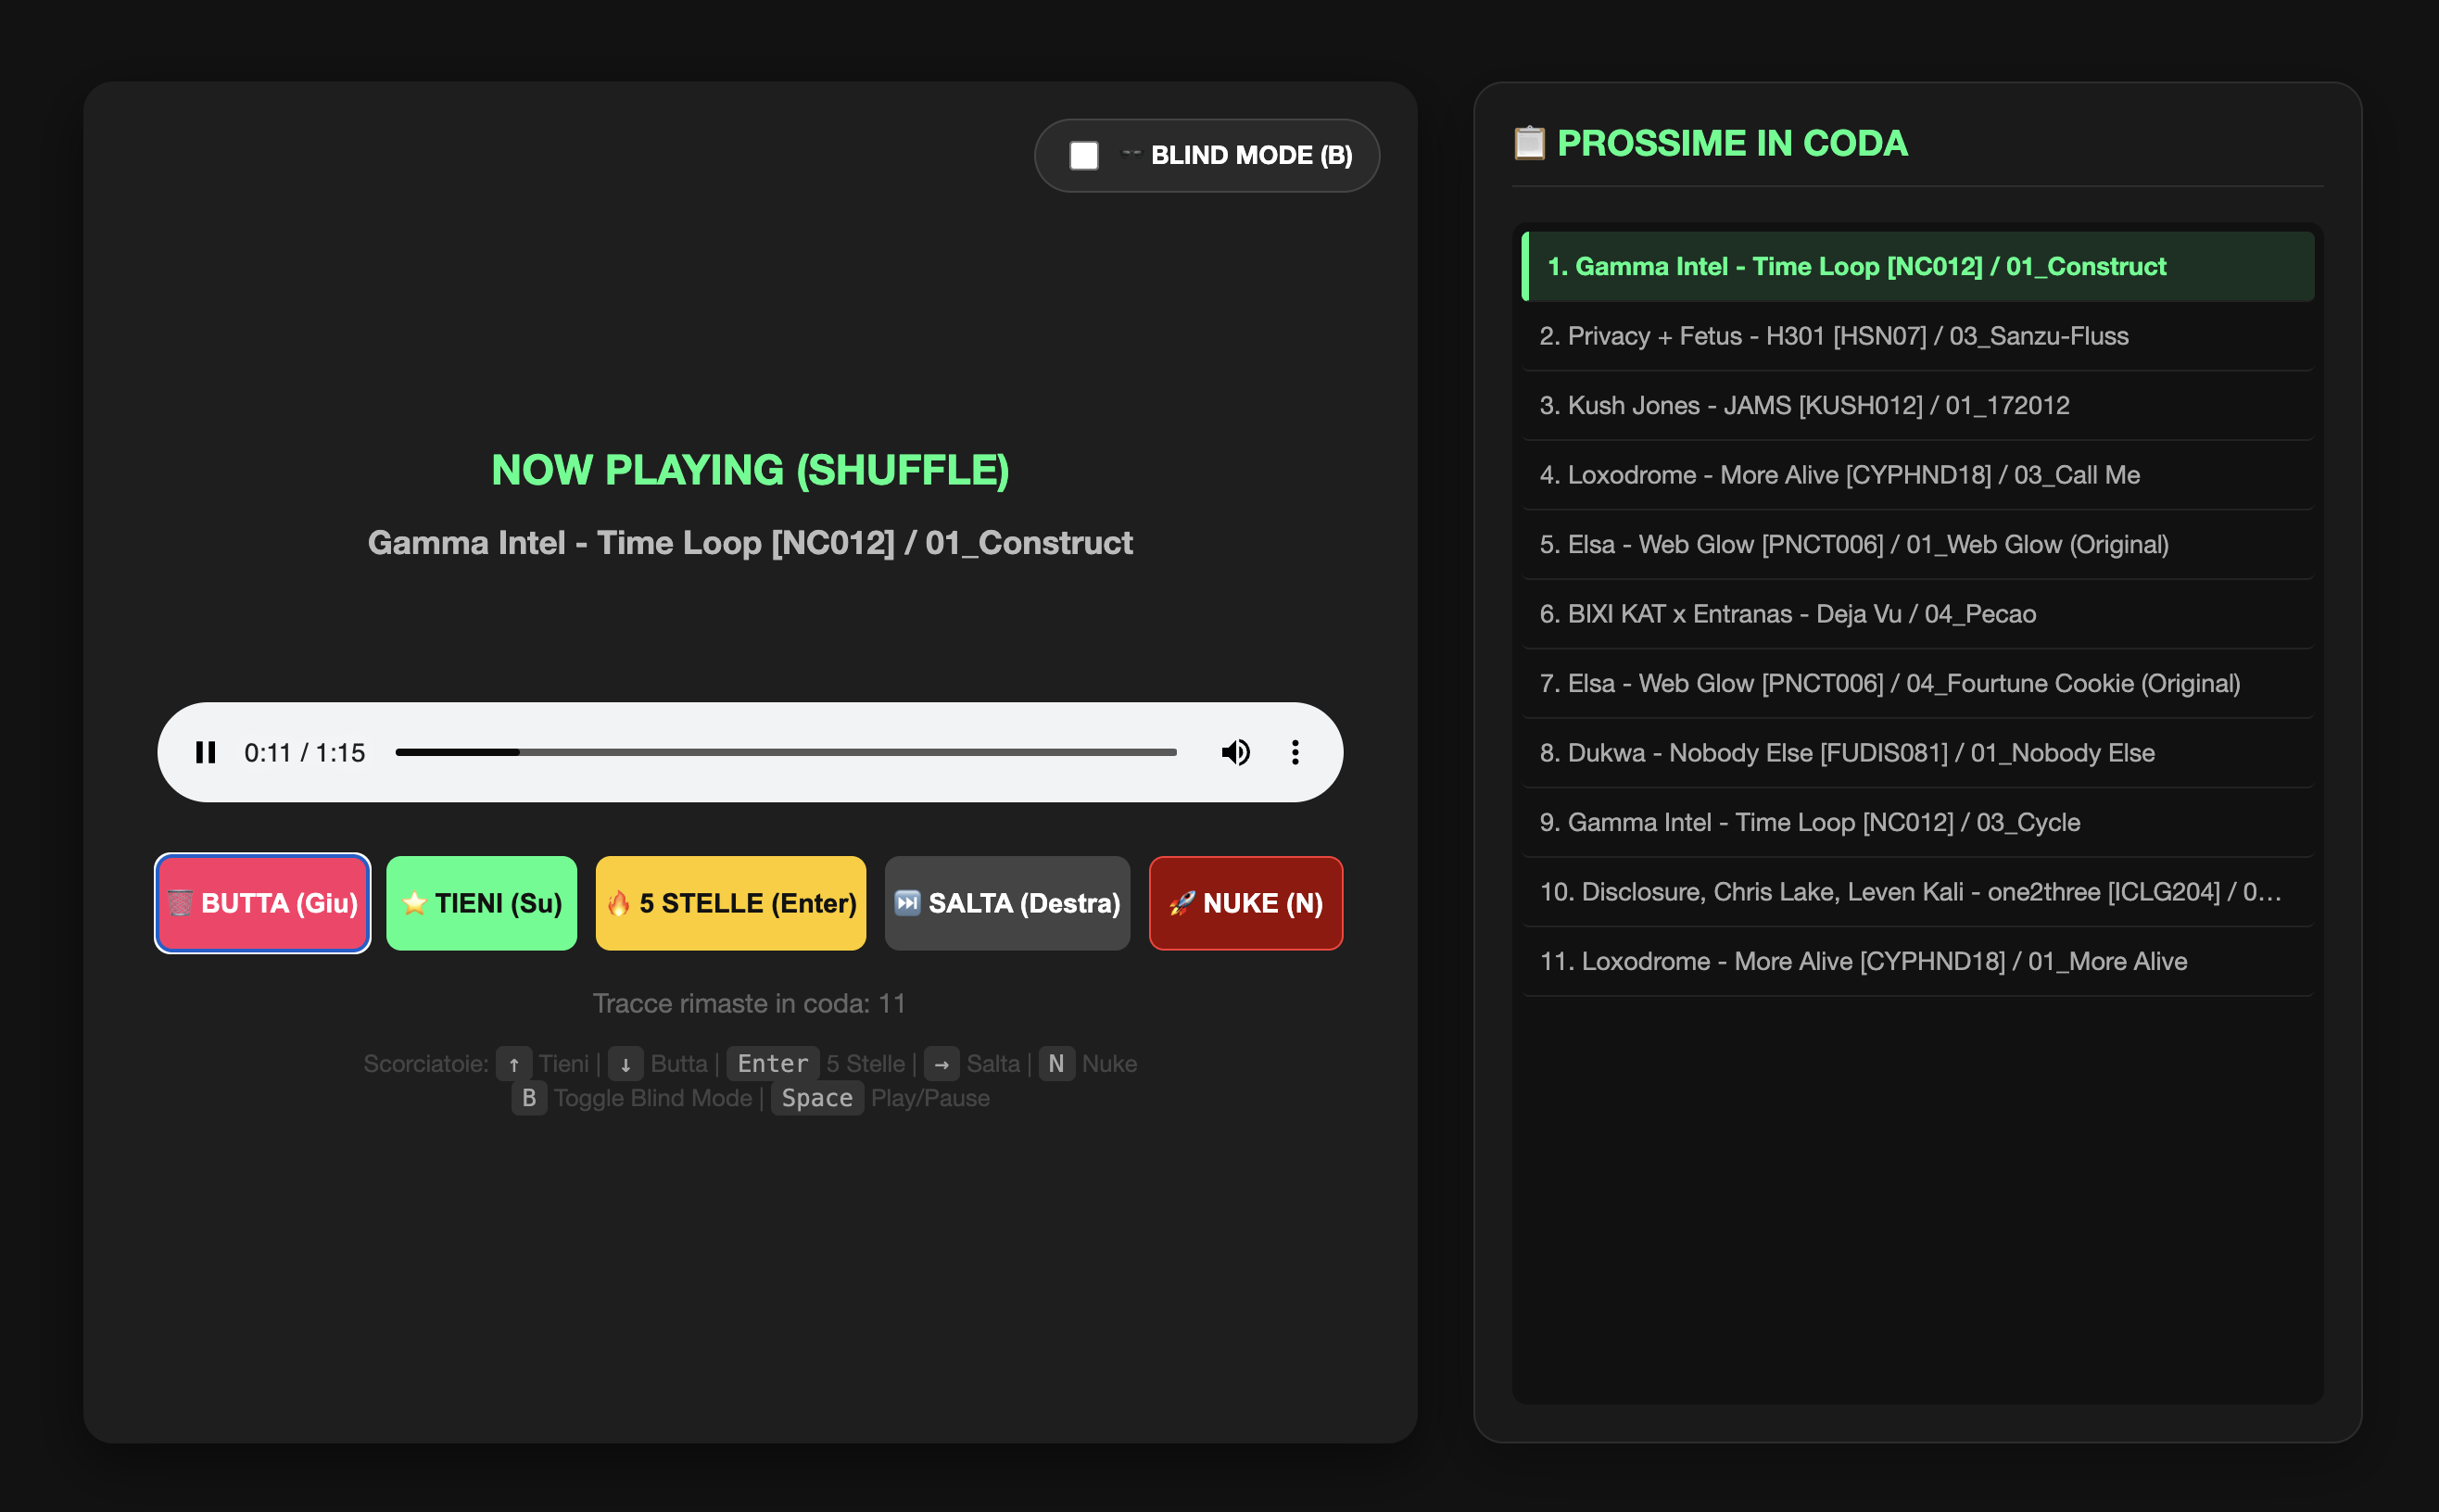Skip track with SALTA (Destra) button
The image size is (2439, 1512).
[x=1007, y=903]
